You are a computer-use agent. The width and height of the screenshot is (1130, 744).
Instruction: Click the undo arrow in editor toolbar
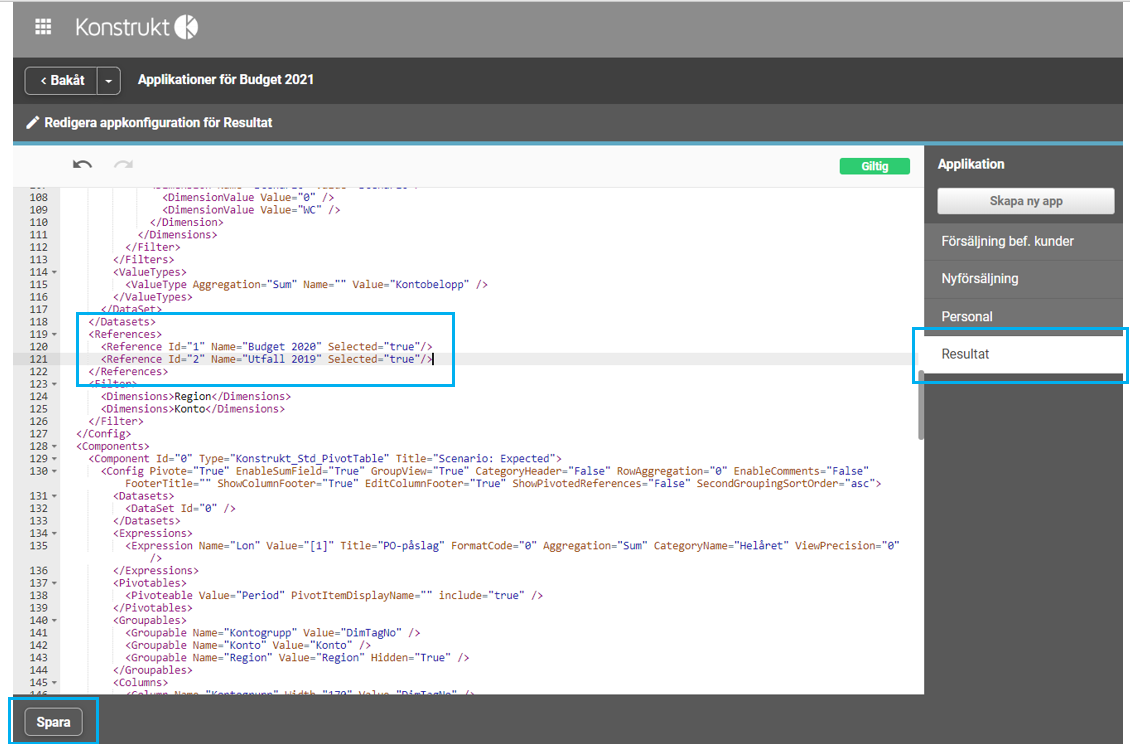click(83, 165)
